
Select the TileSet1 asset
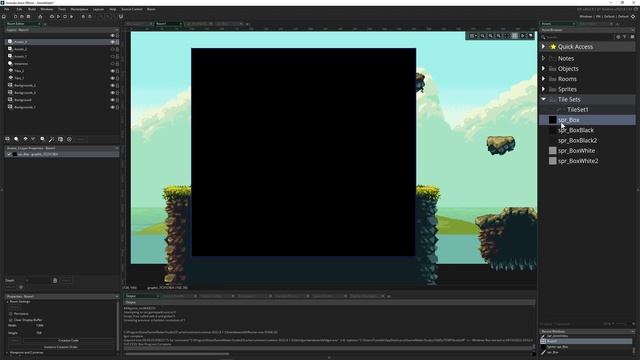pos(578,109)
